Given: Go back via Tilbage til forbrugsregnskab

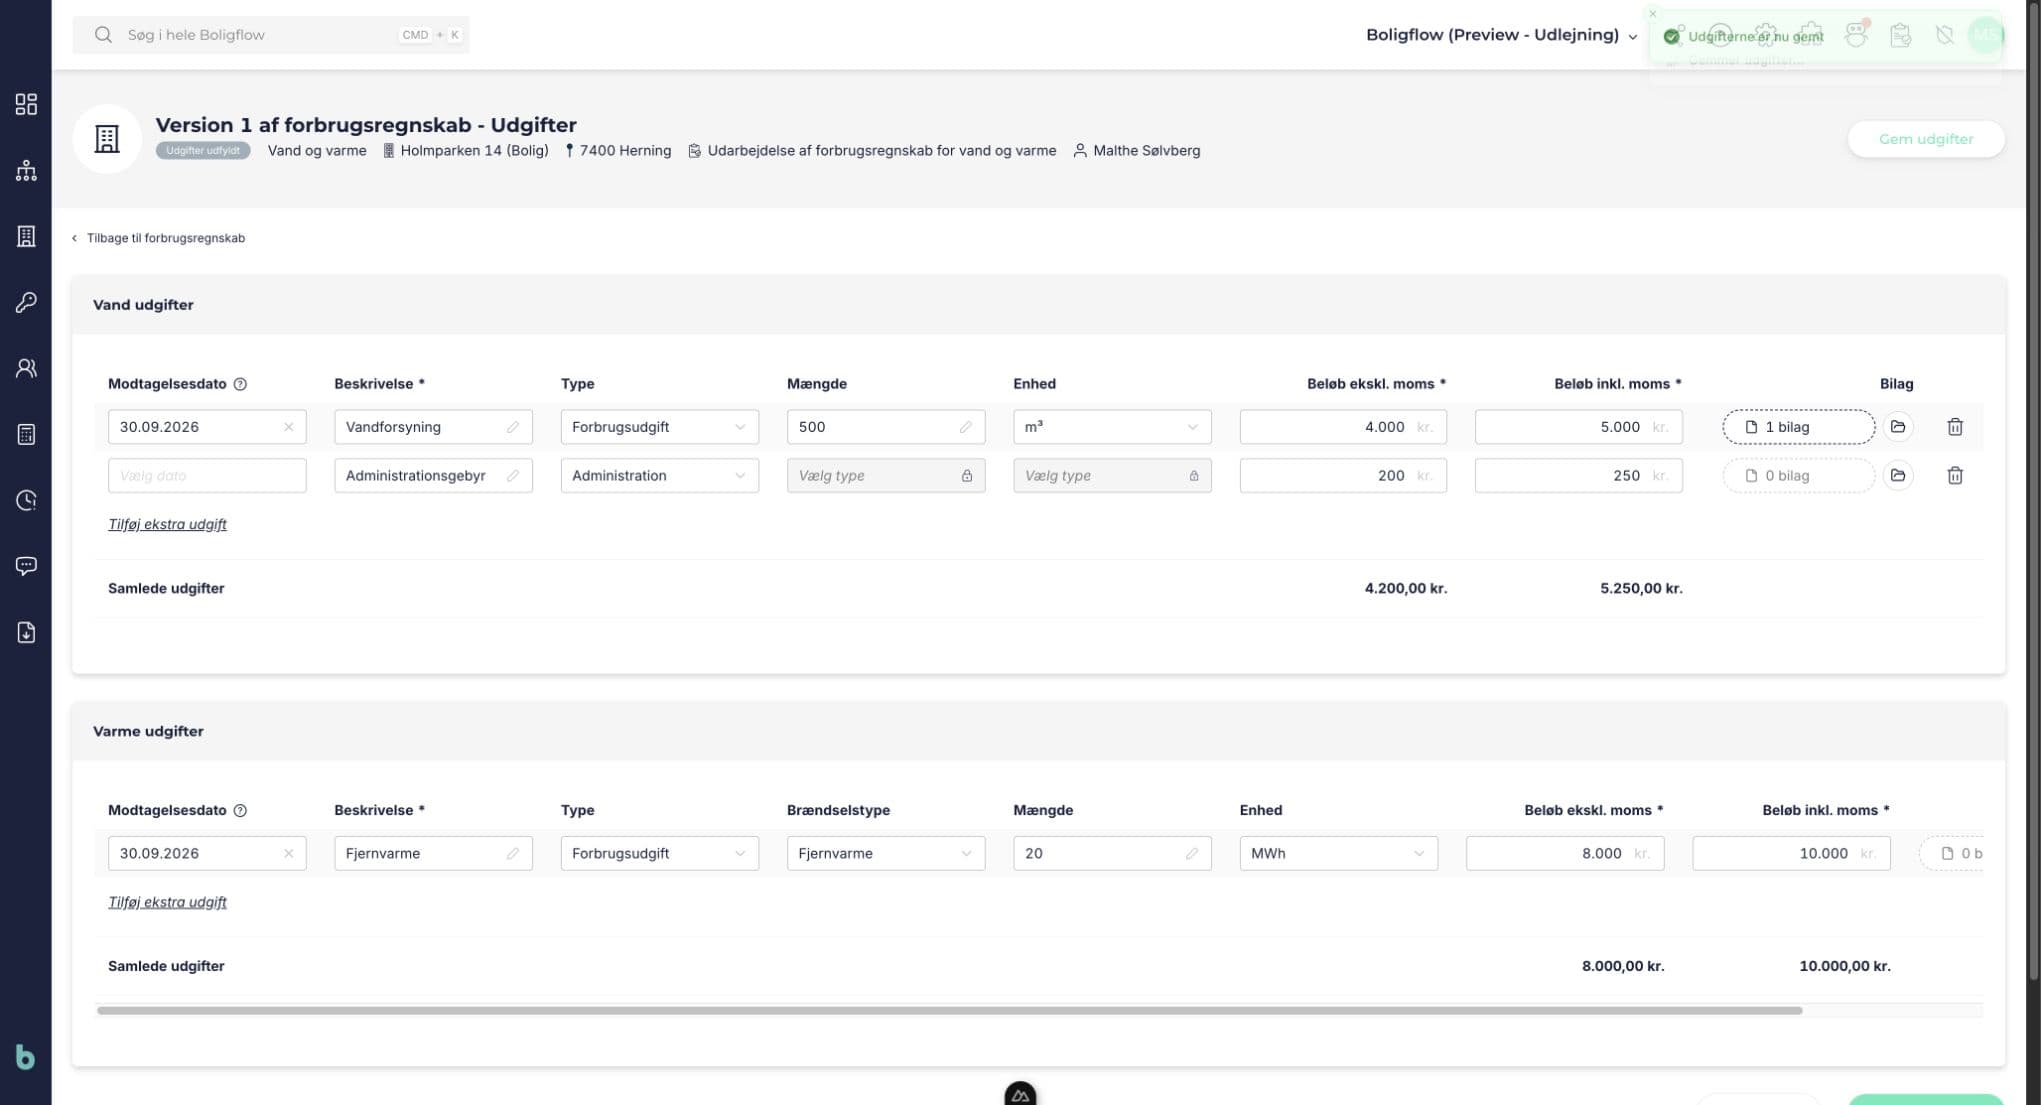Looking at the screenshot, I should 159,238.
